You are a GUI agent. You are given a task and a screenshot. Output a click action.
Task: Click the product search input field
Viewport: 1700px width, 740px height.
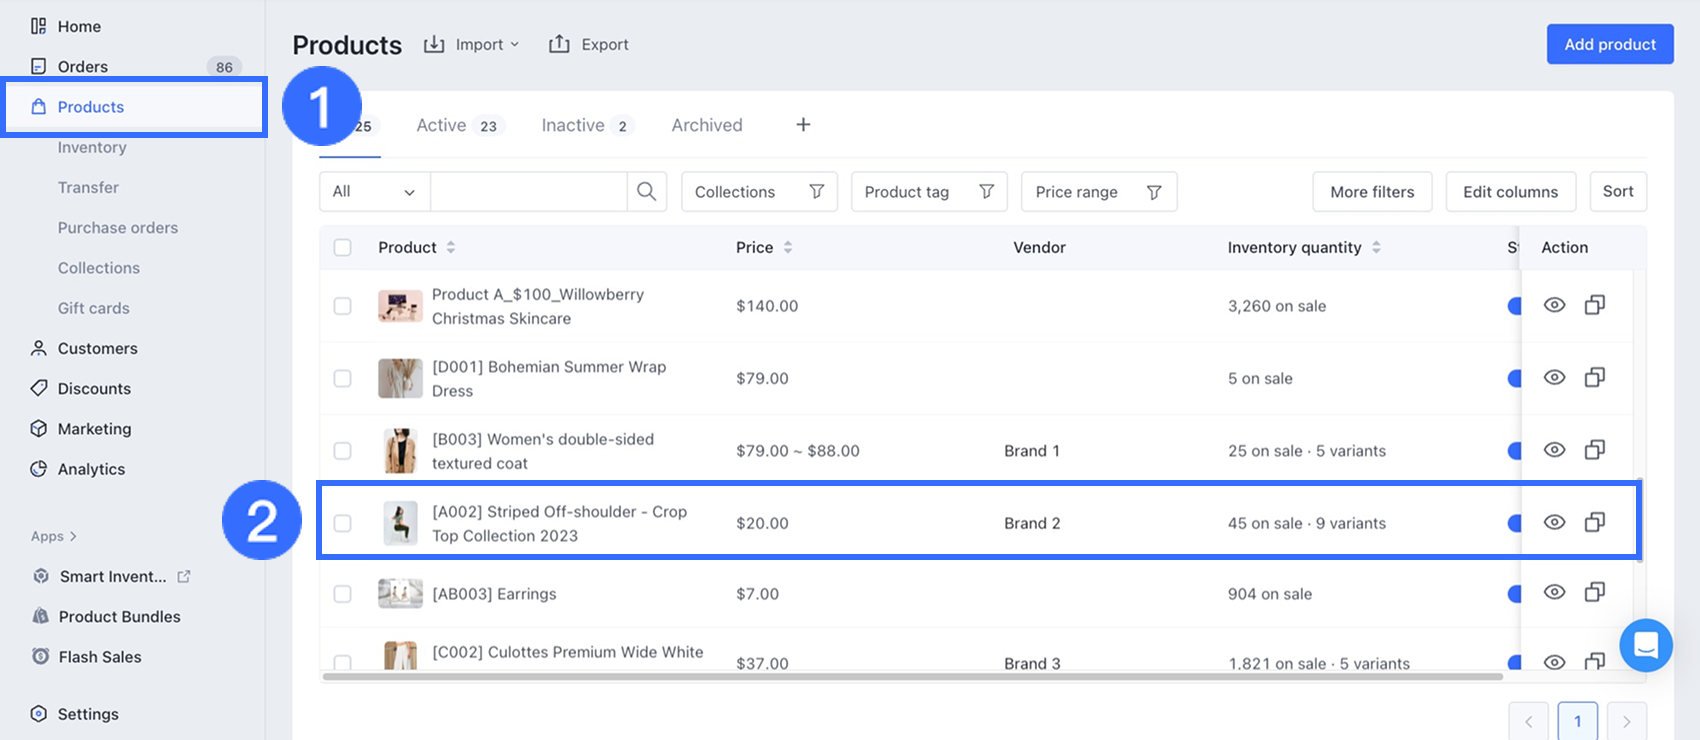click(528, 192)
